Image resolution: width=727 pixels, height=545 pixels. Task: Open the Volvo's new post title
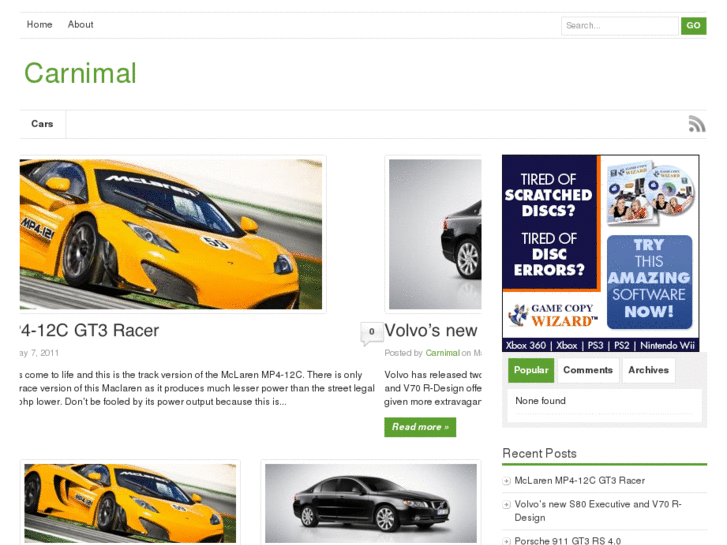point(431,330)
